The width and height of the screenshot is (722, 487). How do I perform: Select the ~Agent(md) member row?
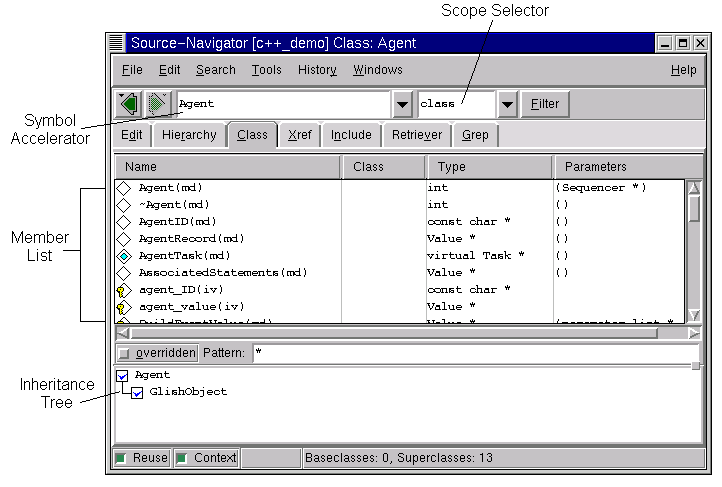click(x=400, y=205)
